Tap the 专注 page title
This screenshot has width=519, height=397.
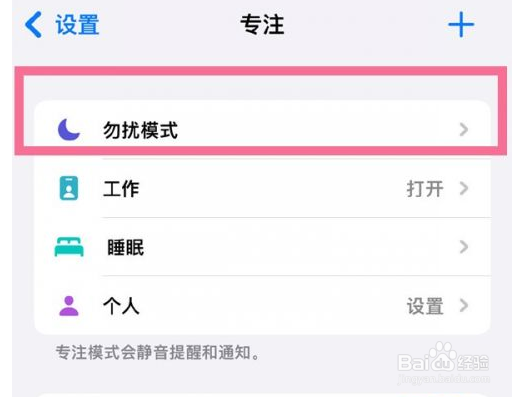click(262, 25)
